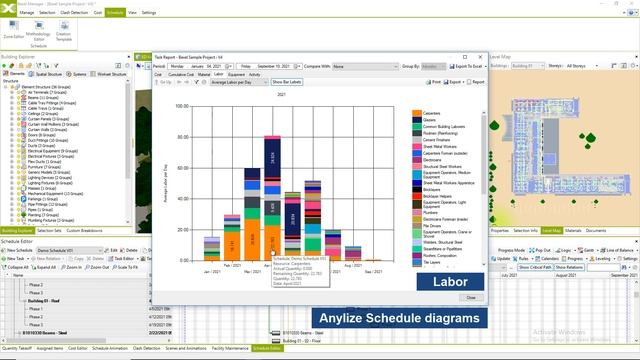Screen dimensions: 640x360
Task: Switch to Spatial Structure view
Action: click(x=45, y=74)
